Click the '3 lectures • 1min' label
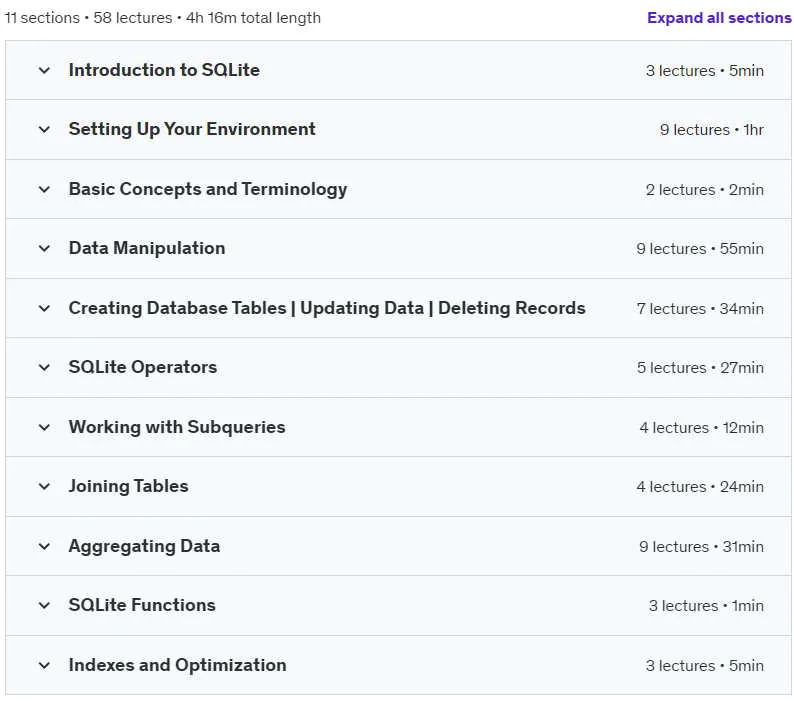This screenshot has width=794, height=701. 706,606
